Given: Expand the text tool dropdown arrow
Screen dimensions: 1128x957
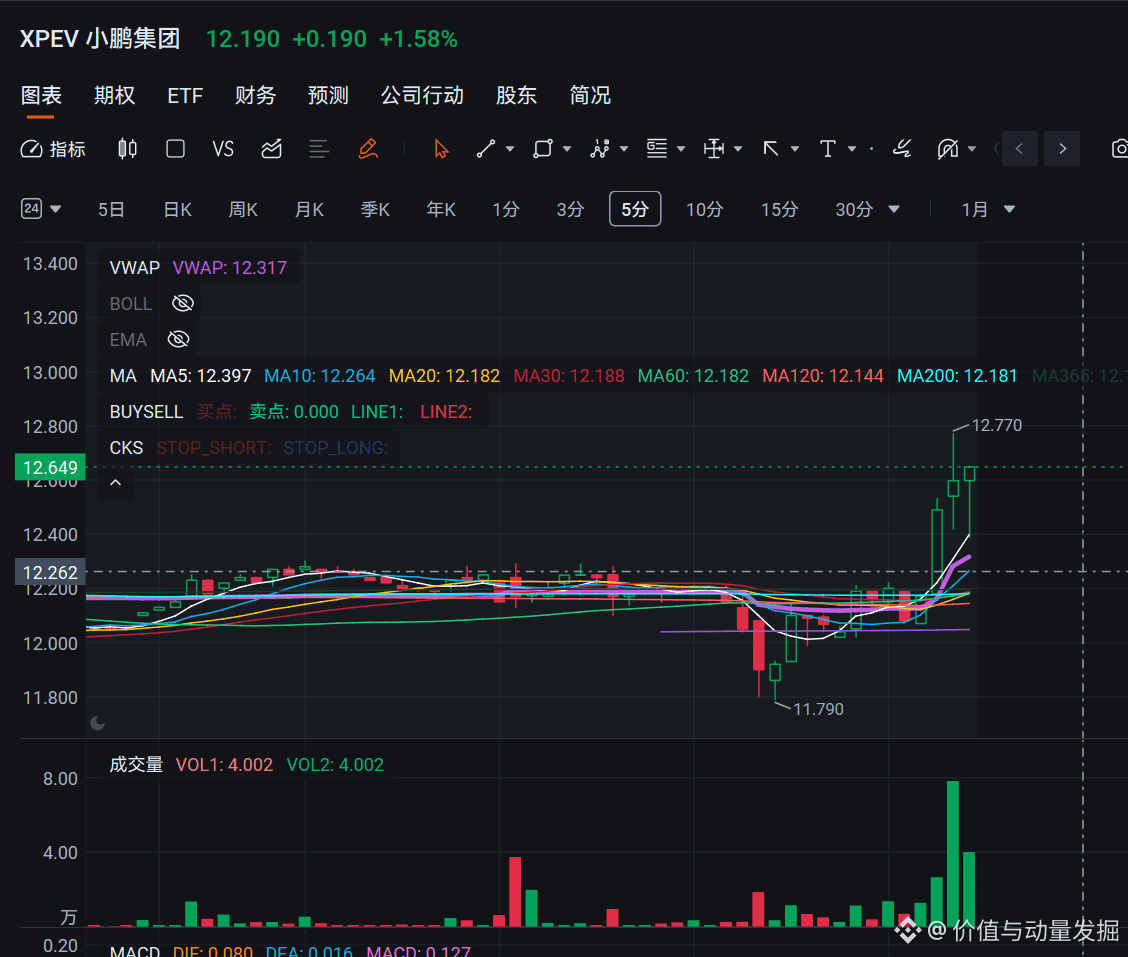Looking at the screenshot, I should tap(852, 149).
